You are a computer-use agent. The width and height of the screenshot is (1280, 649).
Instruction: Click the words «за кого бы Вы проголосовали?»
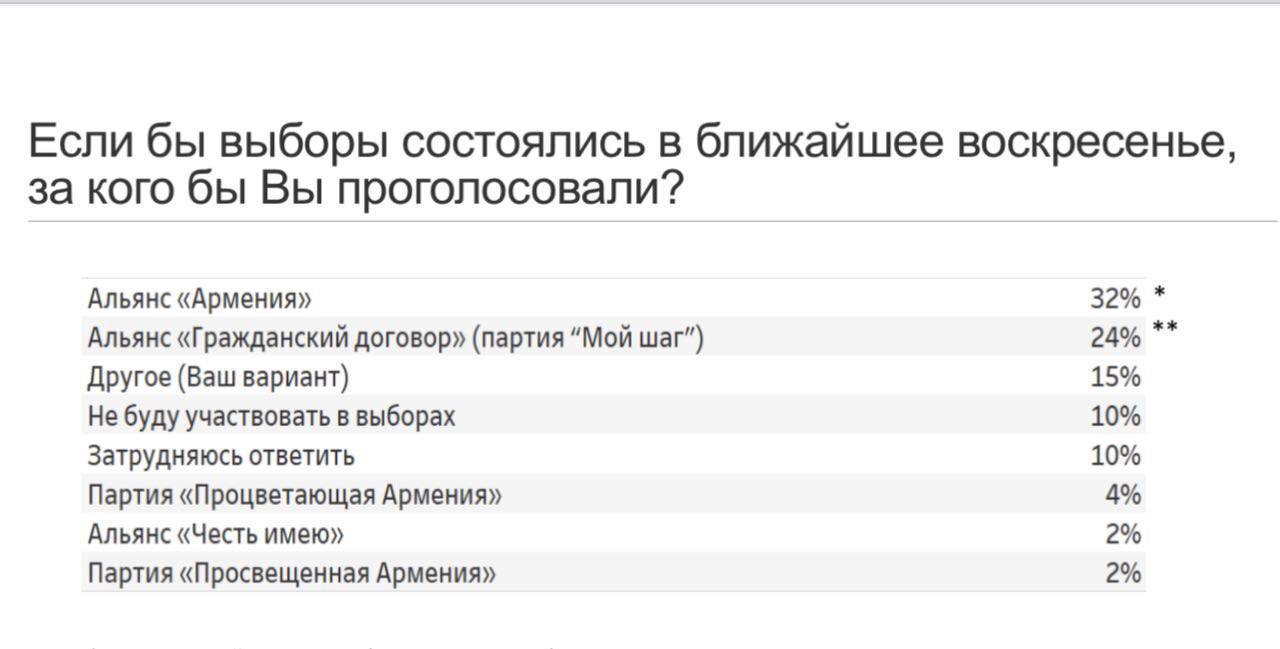(x=356, y=187)
